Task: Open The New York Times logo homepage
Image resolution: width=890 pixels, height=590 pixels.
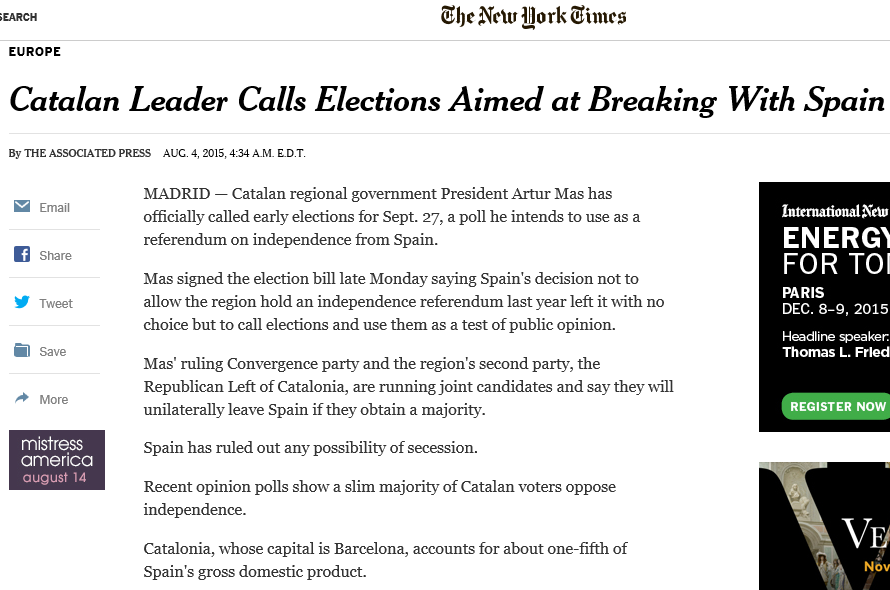Action: tap(533, 16)
